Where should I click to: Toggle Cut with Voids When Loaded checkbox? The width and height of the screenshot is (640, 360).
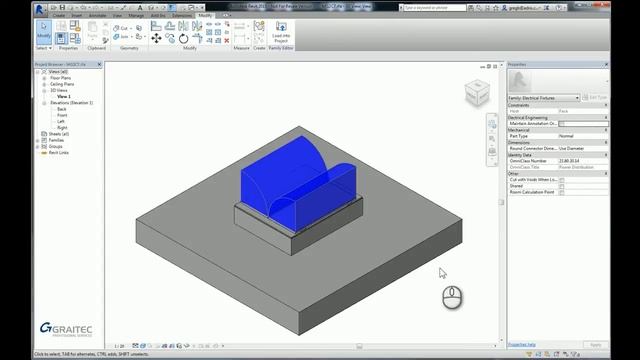click(562, 180)
